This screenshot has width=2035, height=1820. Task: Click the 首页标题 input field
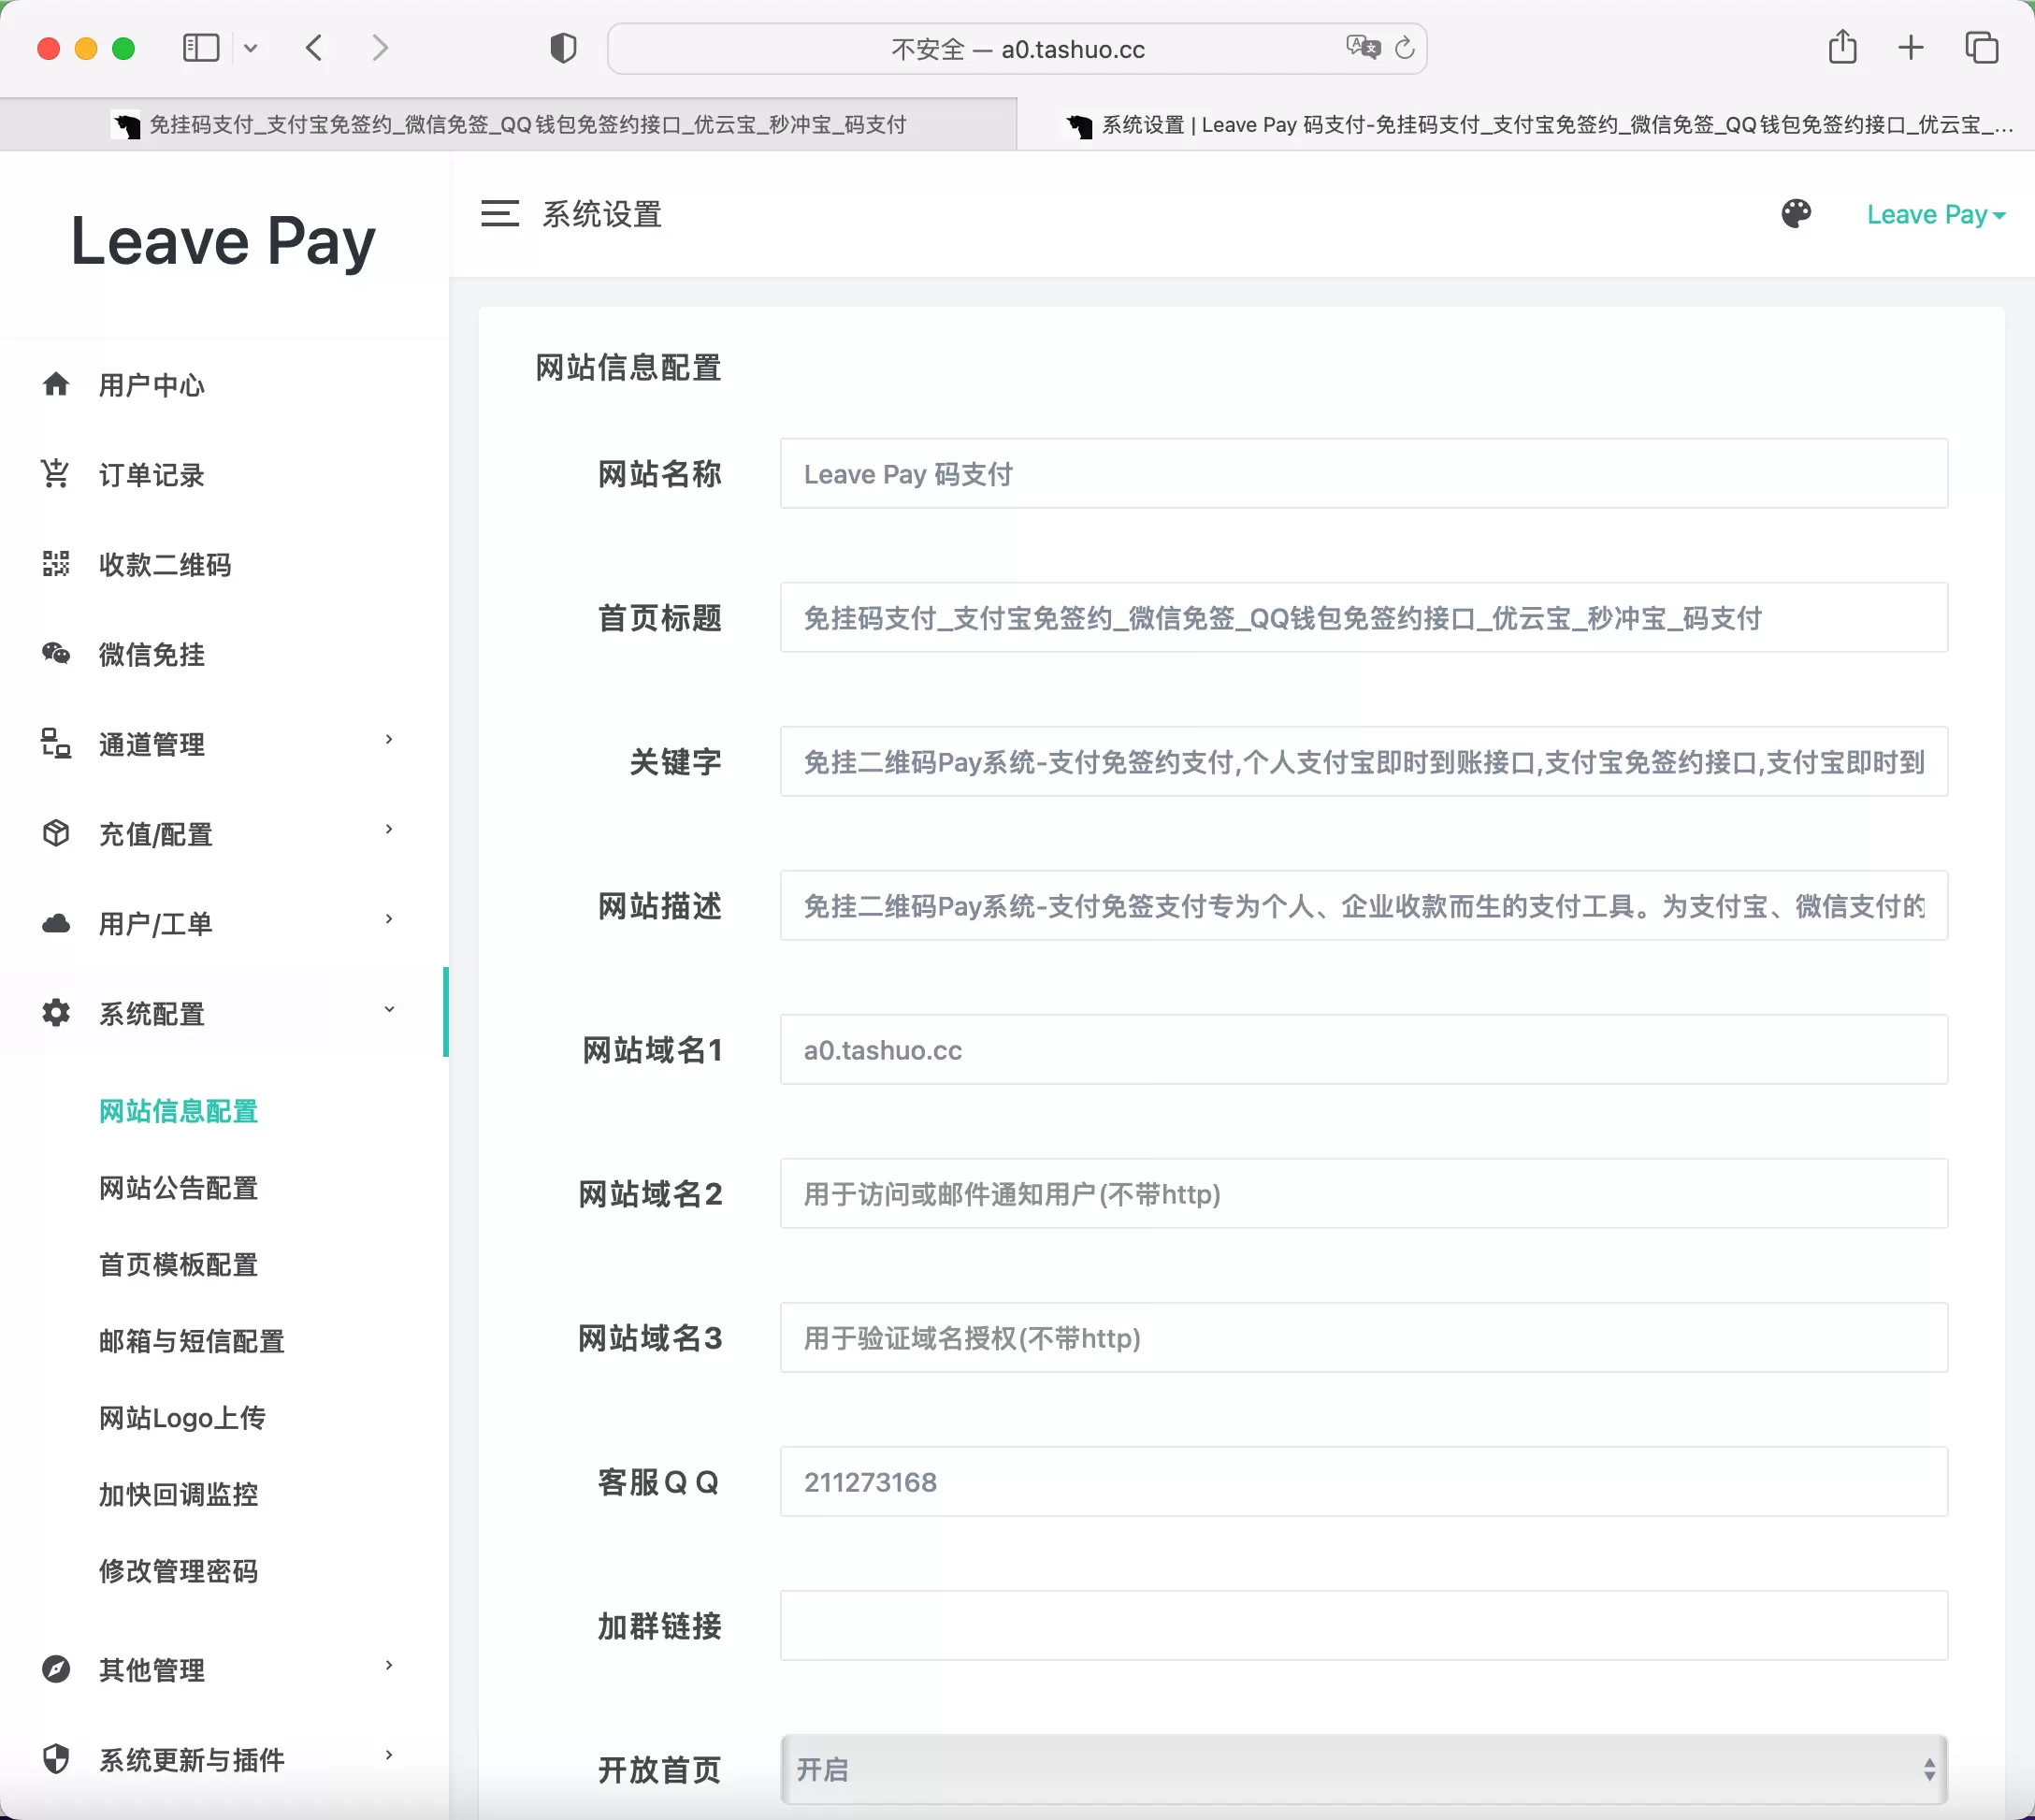pos(1364,617)
